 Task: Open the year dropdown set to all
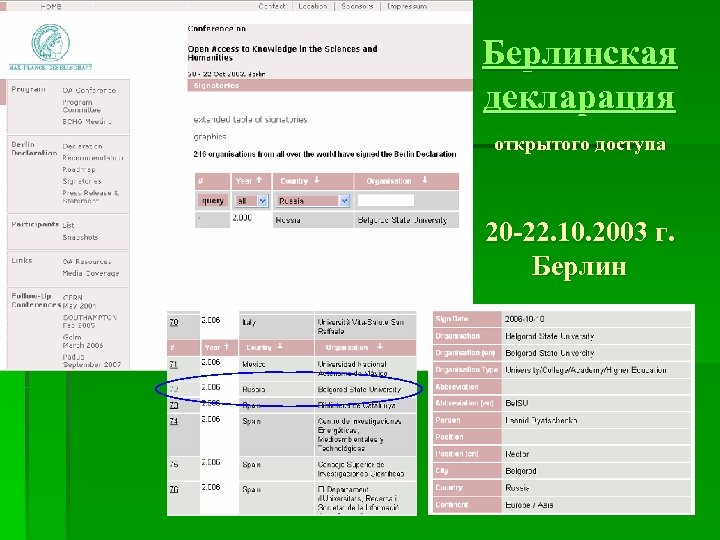coord(251,201)
